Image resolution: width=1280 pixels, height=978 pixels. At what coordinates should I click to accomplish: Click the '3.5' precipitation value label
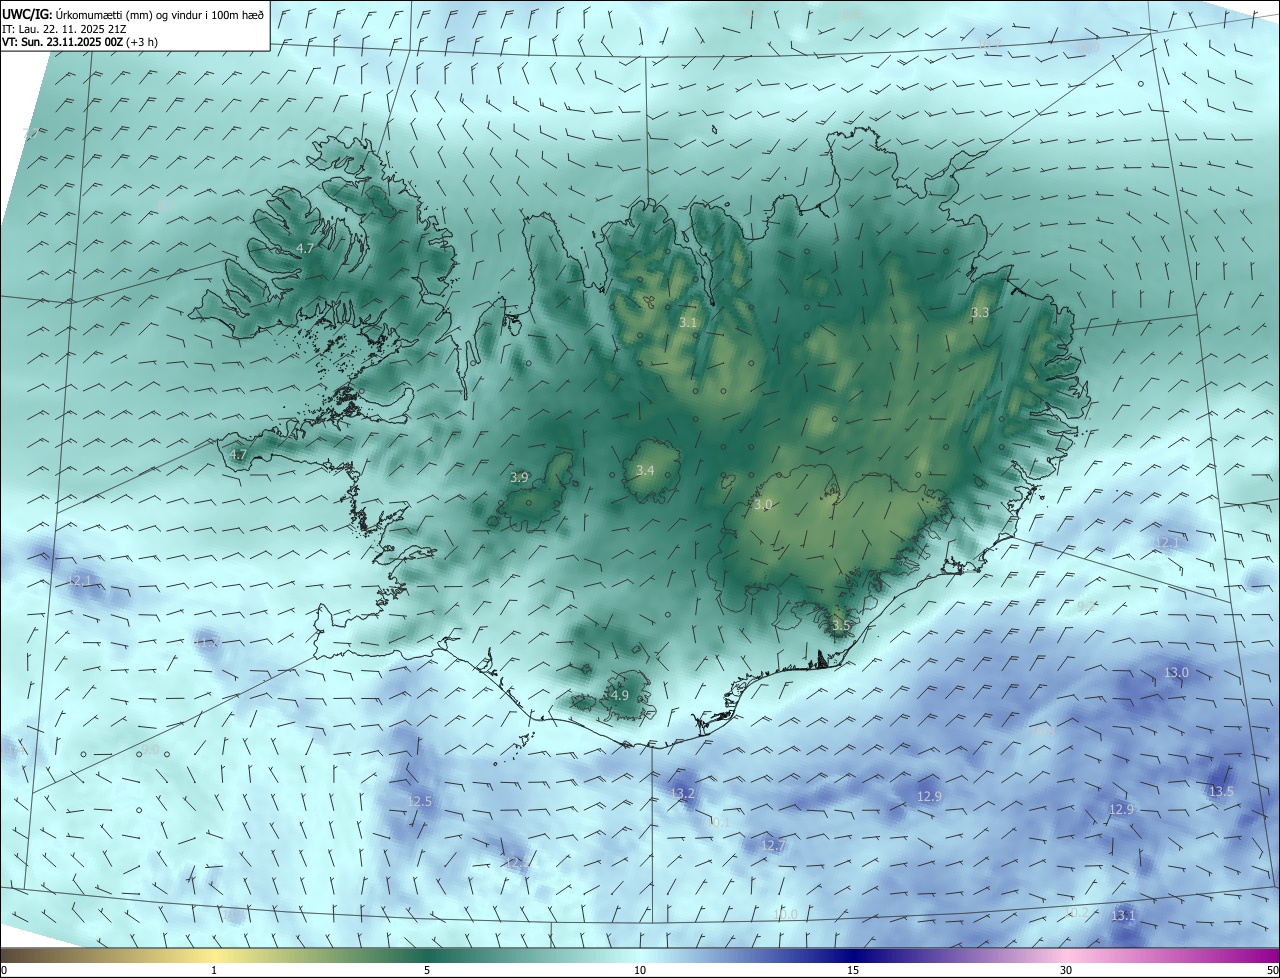[x=840, y=626]
